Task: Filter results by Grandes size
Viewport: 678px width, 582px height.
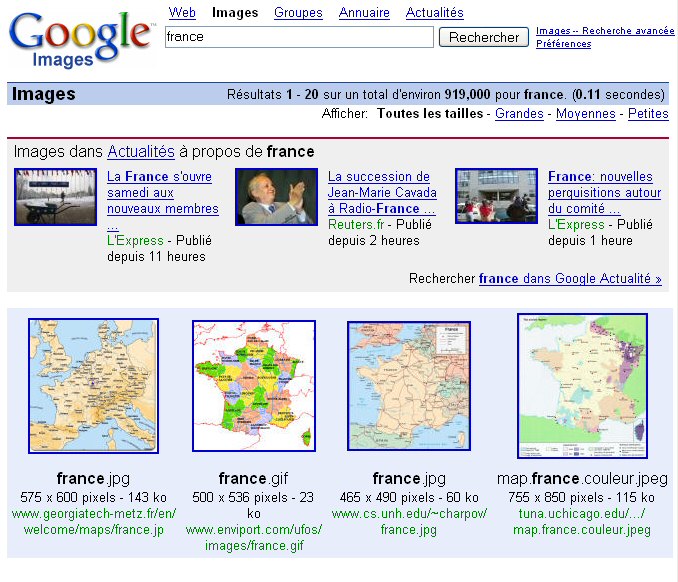Action: [x=519, y=114]
